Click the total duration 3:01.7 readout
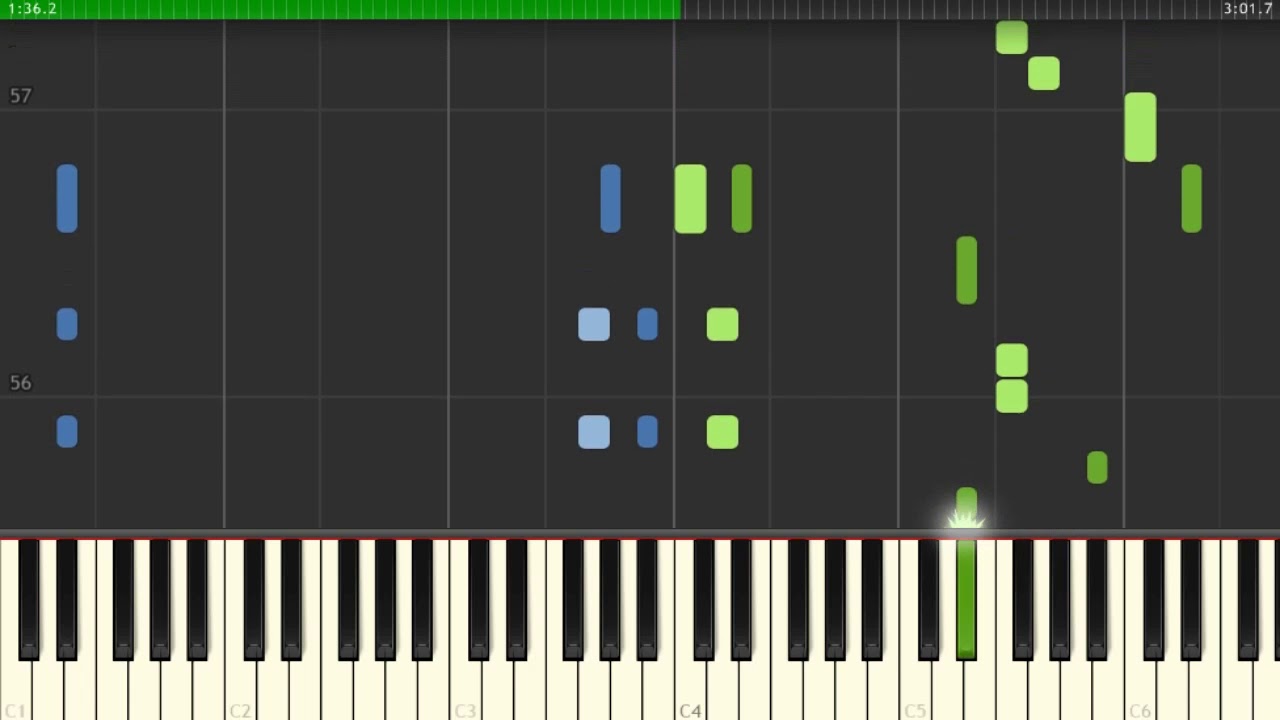 point(1247,9)
